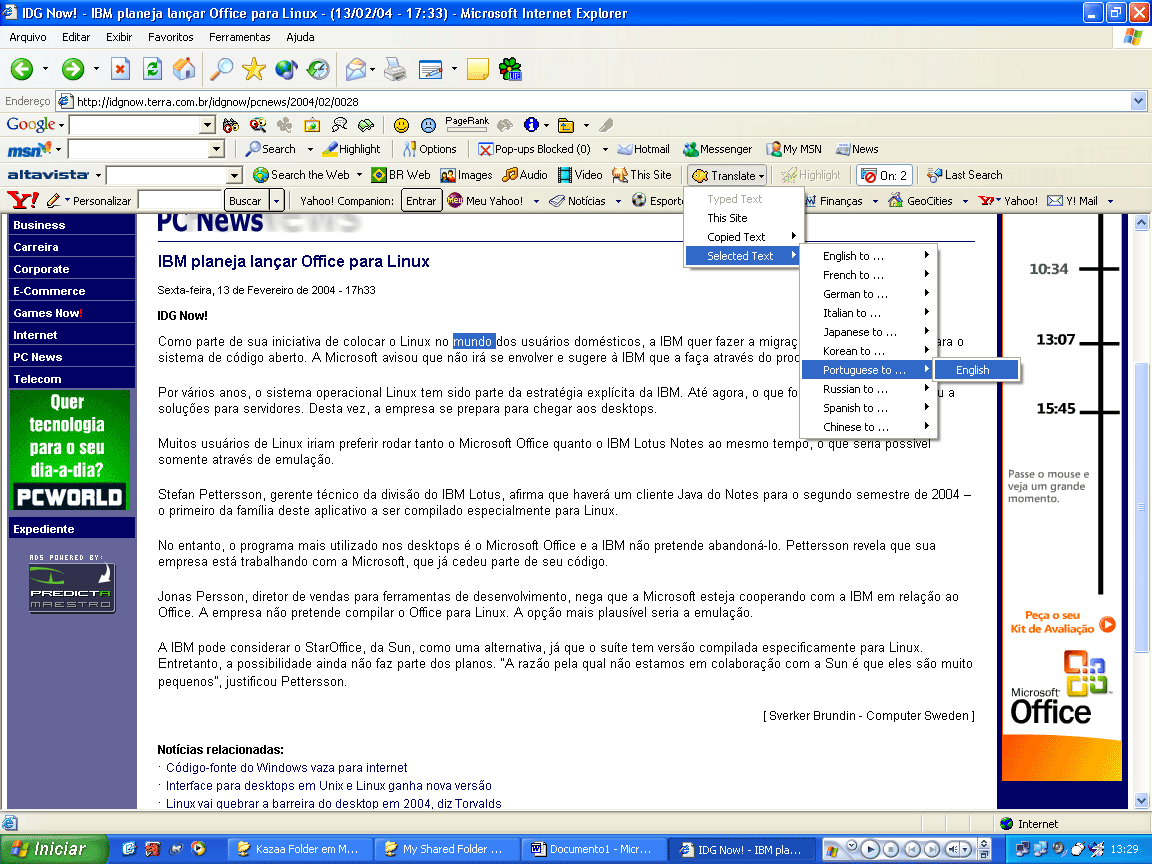Viewport: 1152px width, 864px height.
Task: Expand Pop-ups Blocked dropdown arrow
Action: point(605,149)
